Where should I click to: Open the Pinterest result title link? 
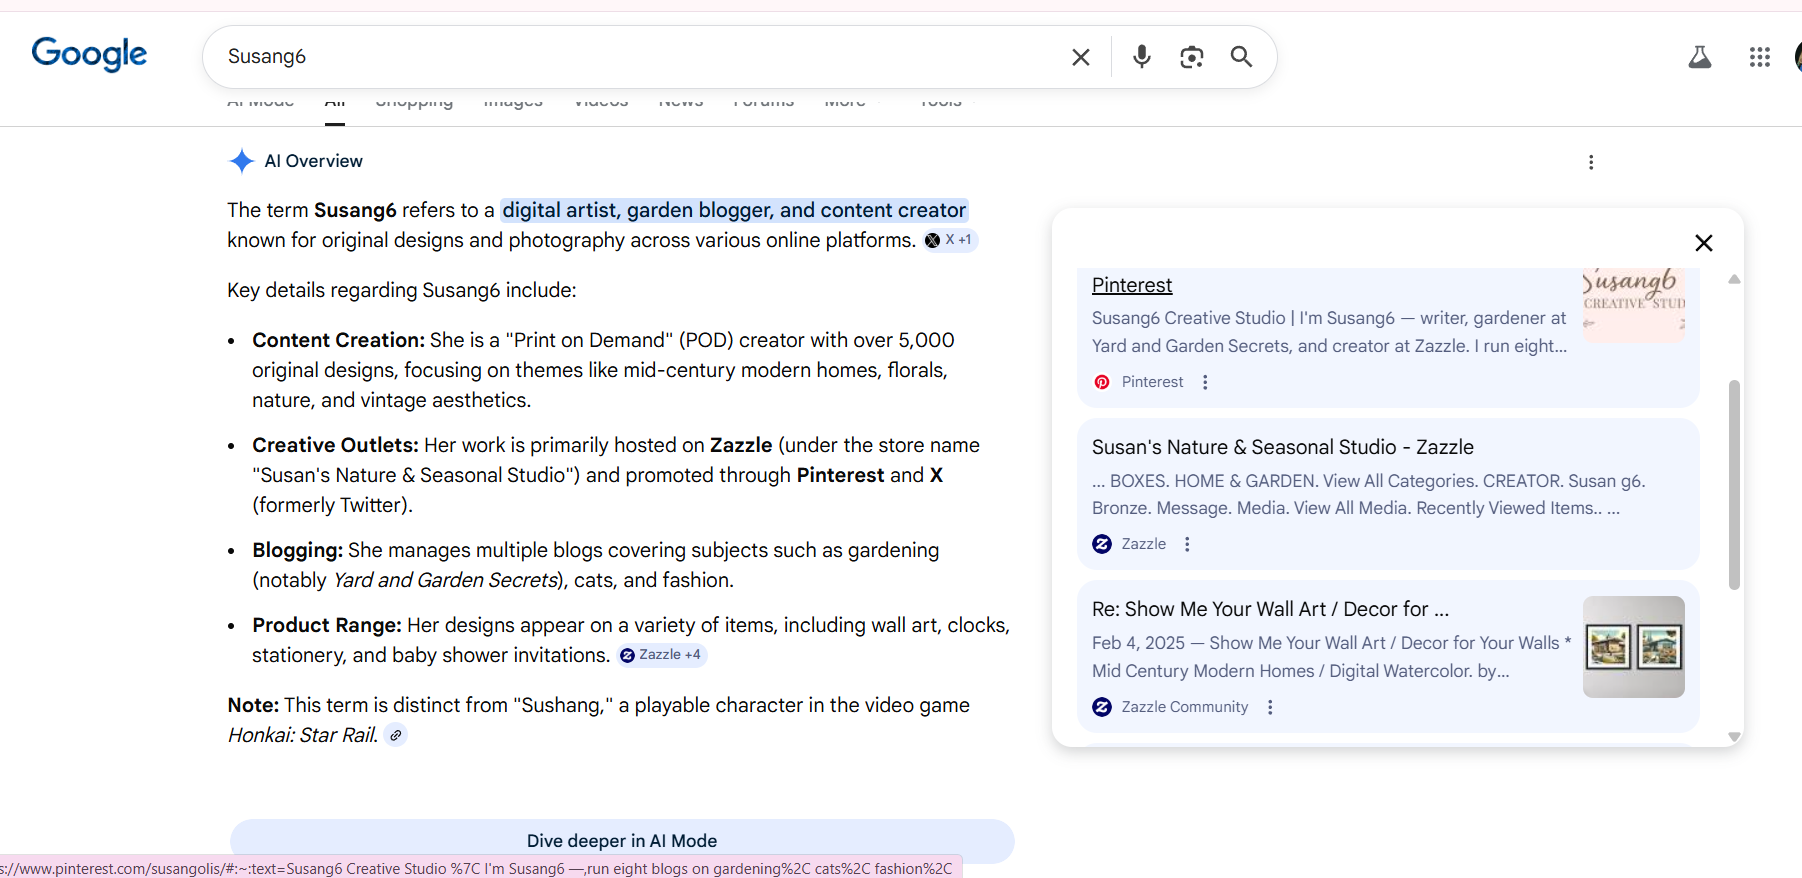click(1132, 285)
